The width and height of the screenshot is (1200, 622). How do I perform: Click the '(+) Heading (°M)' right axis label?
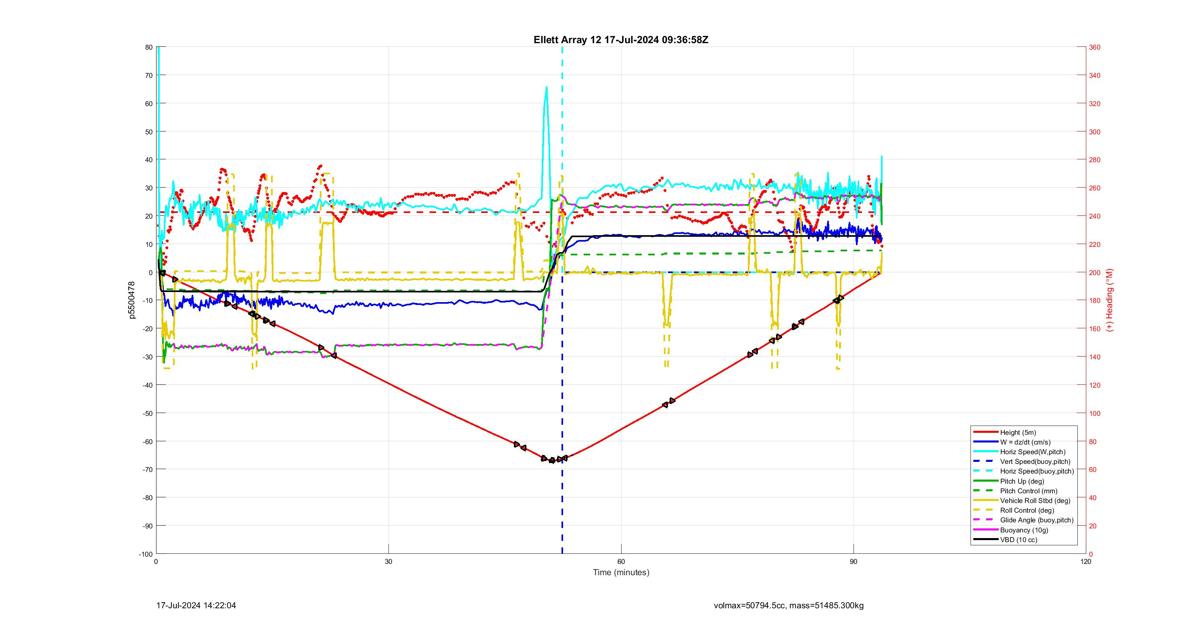(x=1110, y=300)
